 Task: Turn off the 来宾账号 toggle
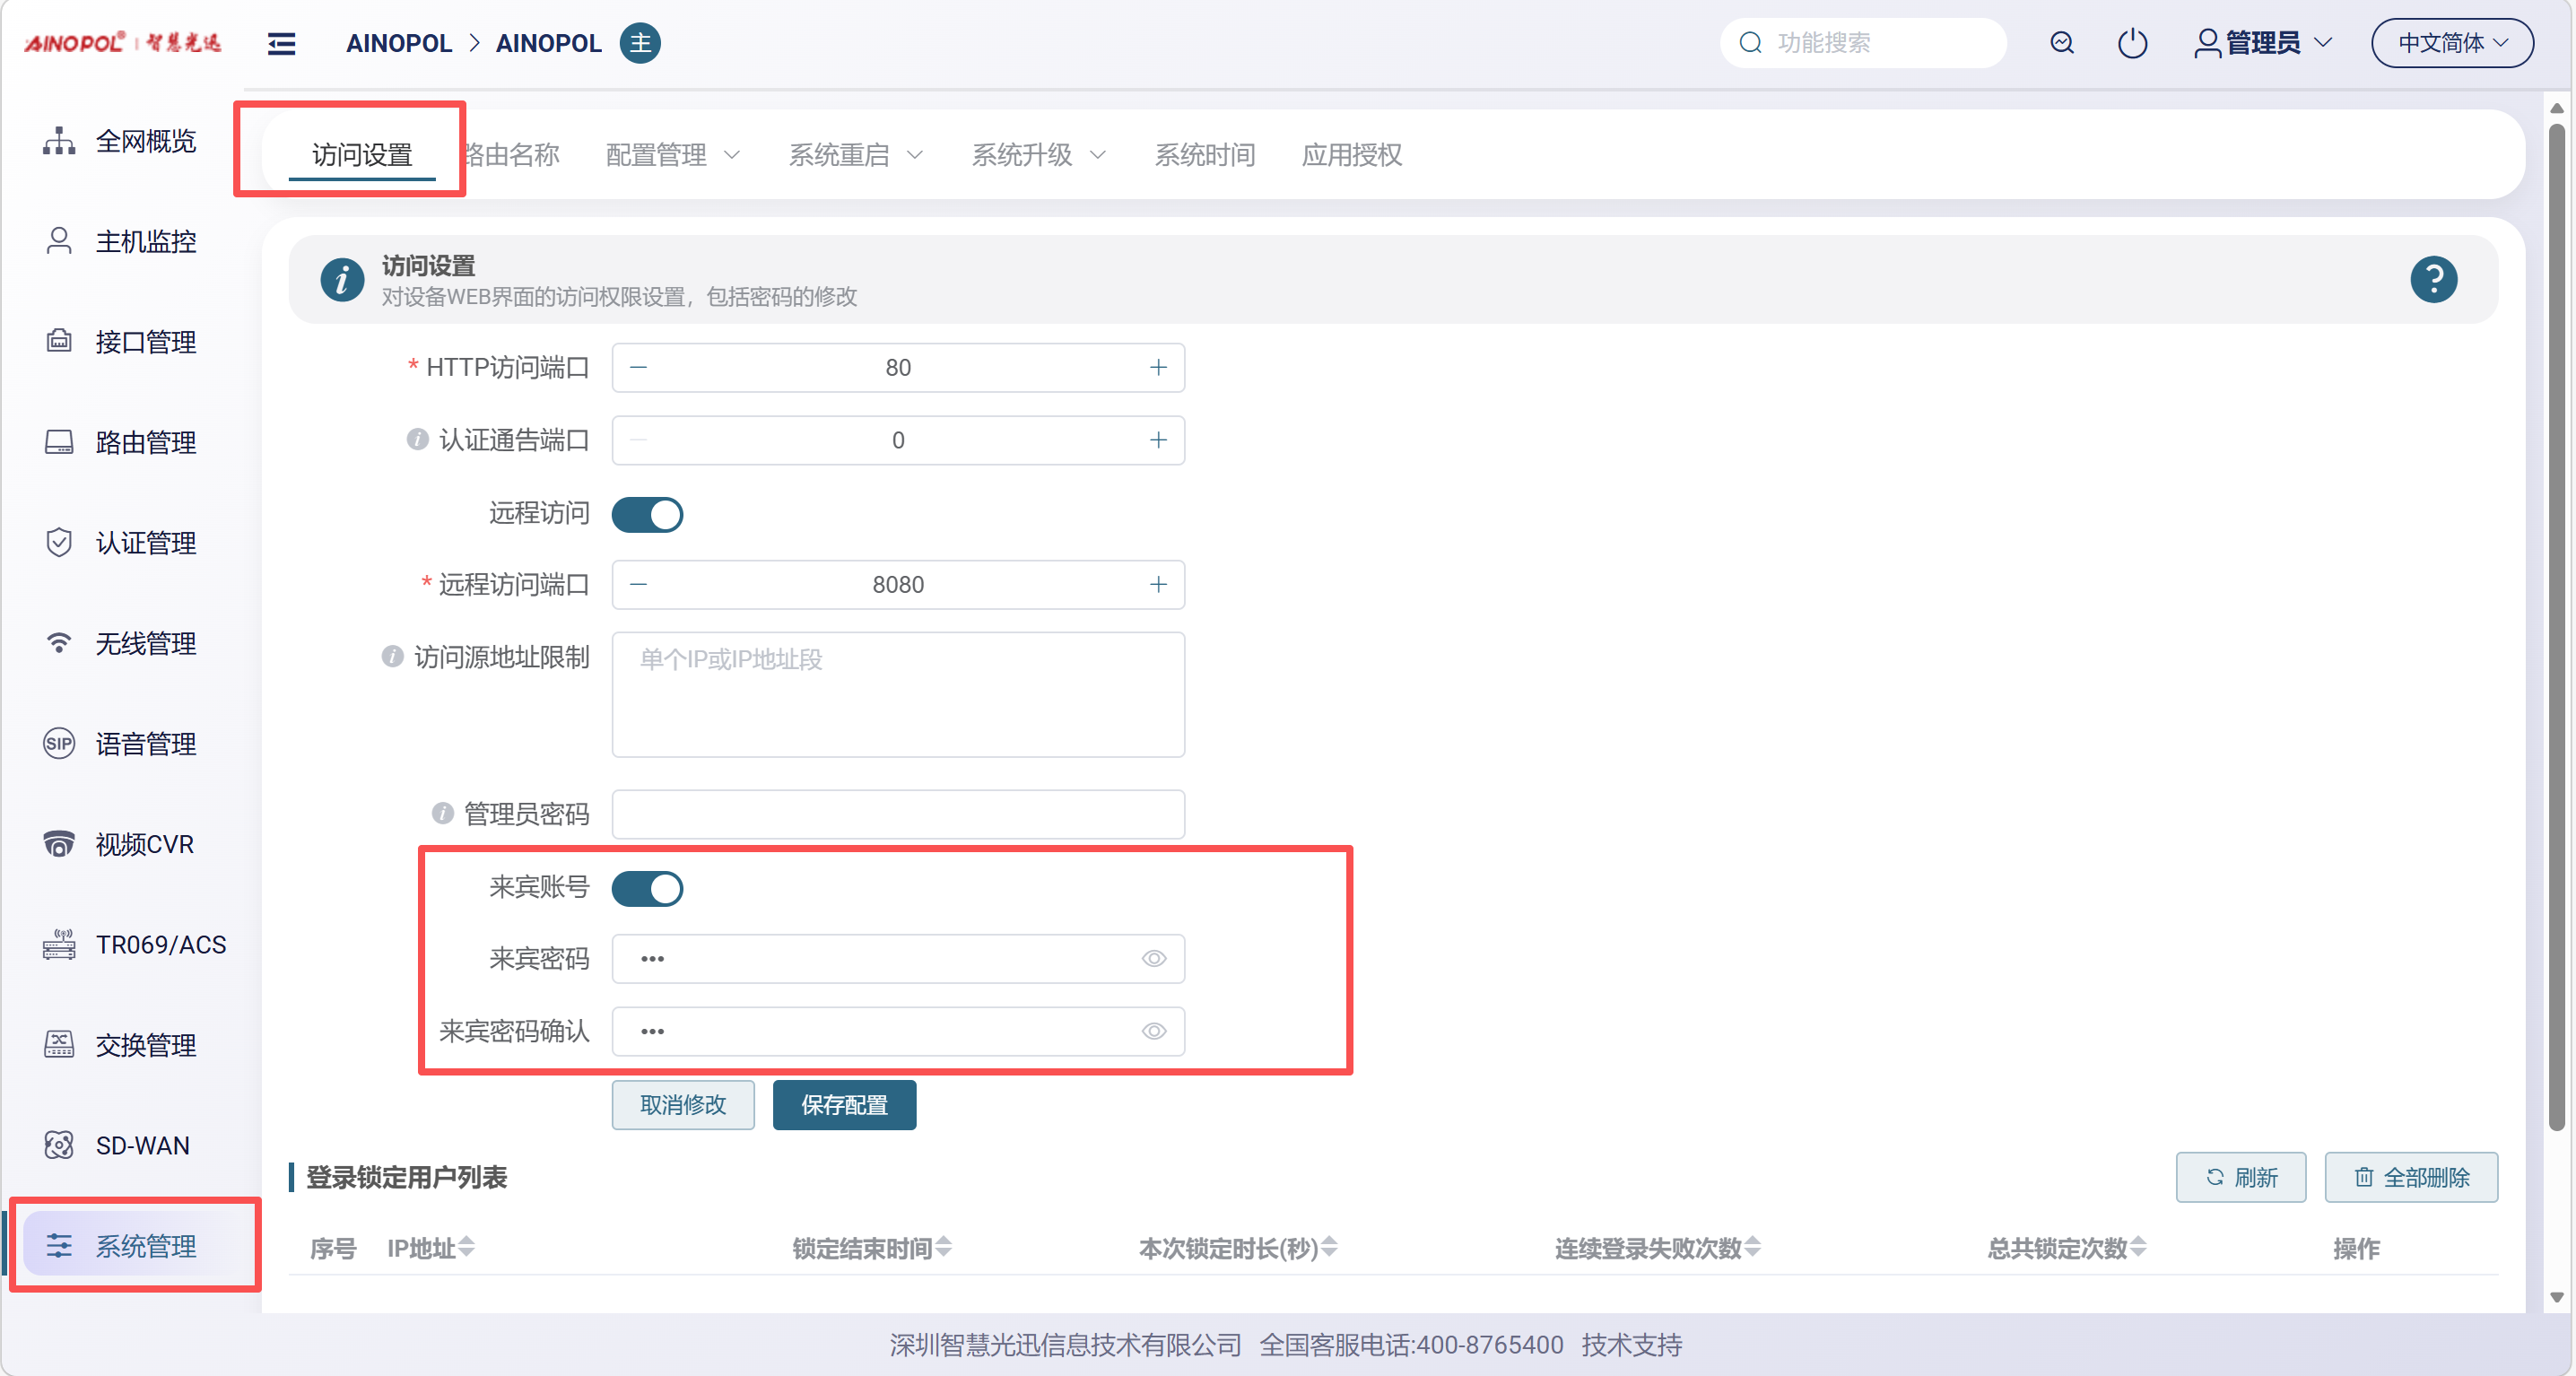647,888
